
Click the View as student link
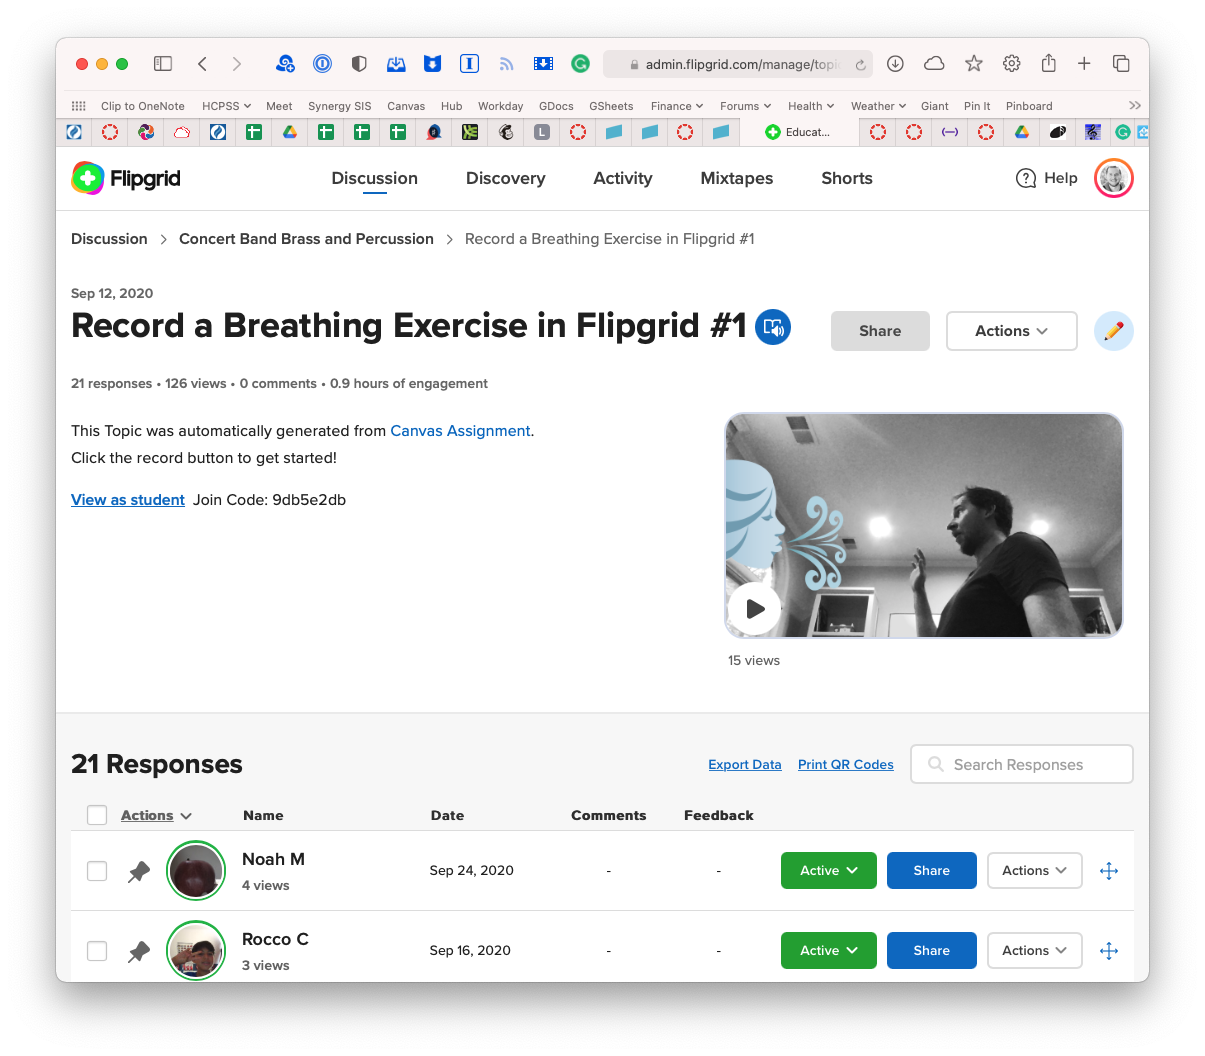point(127,499)
